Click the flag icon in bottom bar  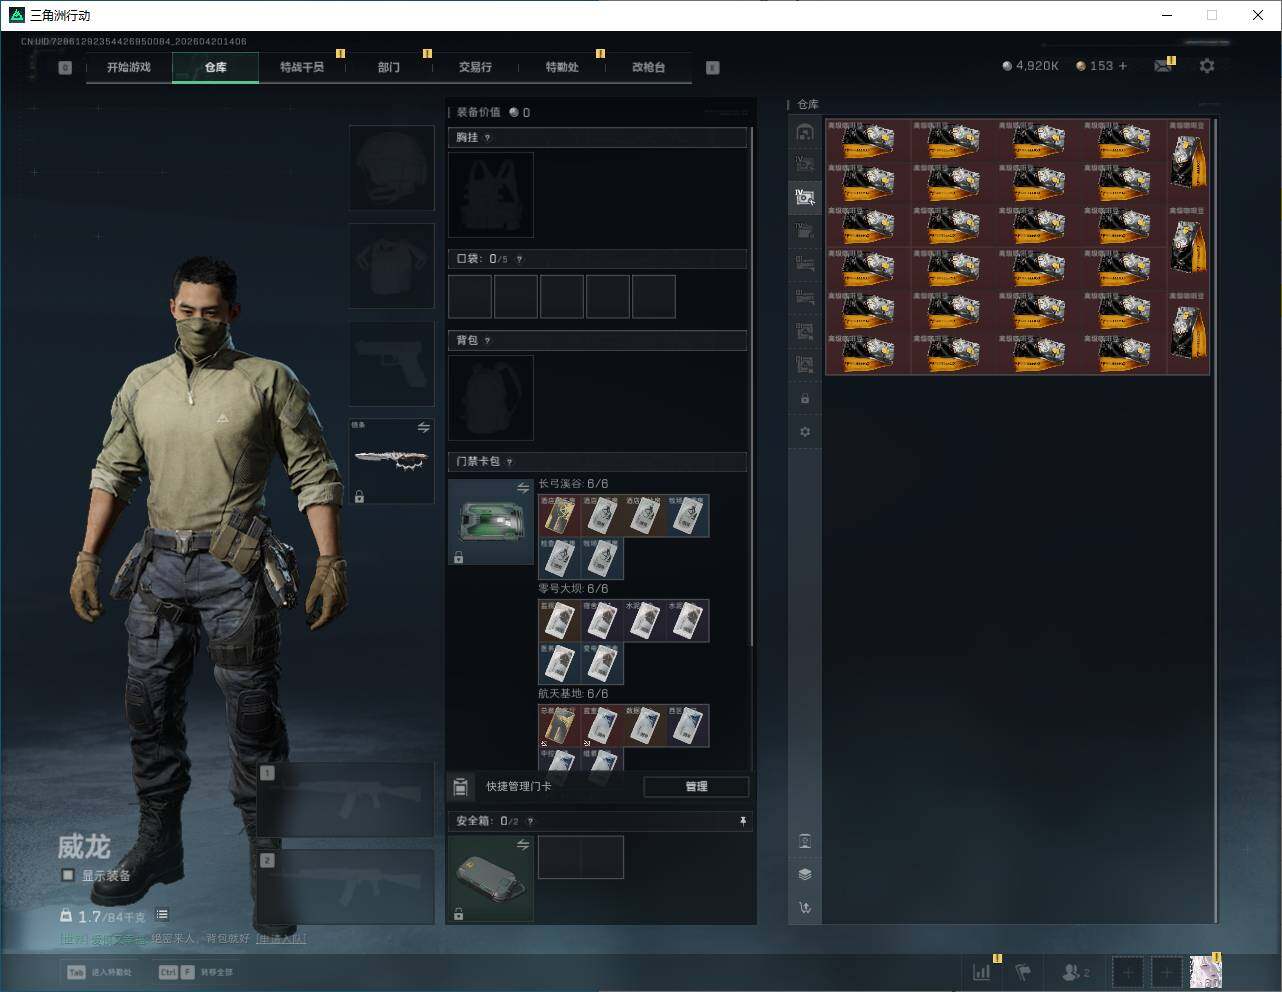pyautogui.click(x=1023, y=971)
